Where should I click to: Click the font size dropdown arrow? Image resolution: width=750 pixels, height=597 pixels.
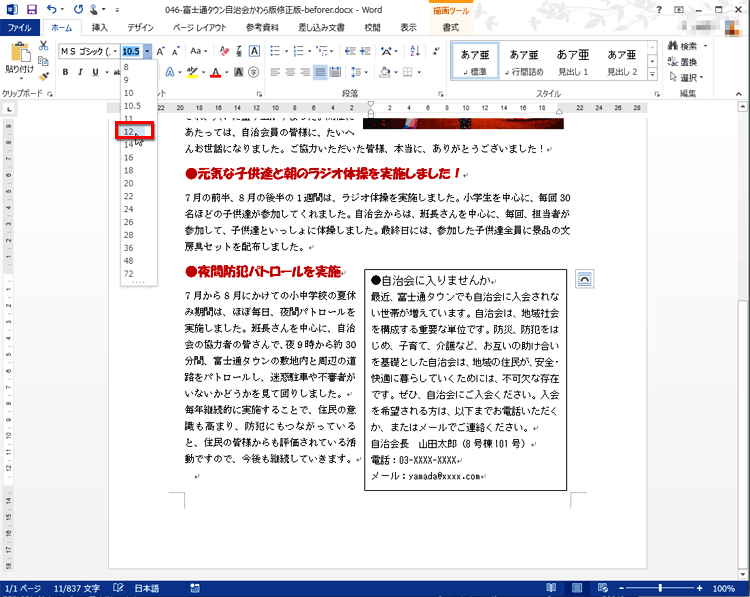click(147, 51)
